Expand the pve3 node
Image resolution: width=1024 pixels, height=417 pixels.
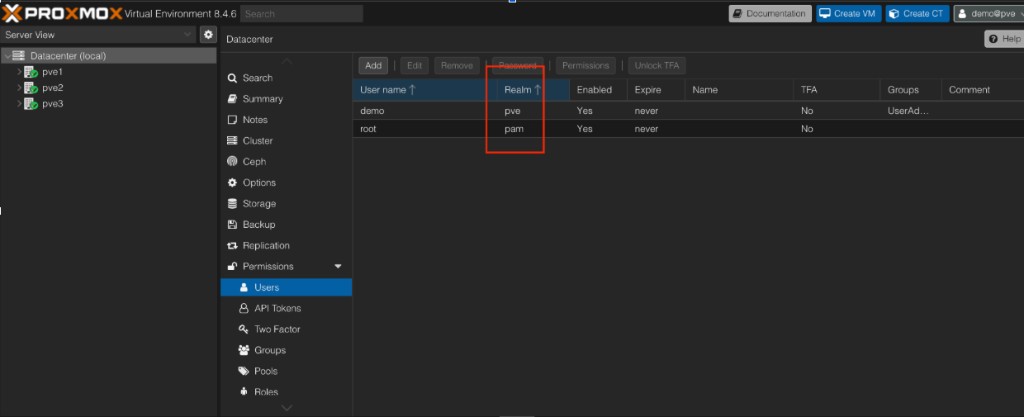(x=19, y=104)
